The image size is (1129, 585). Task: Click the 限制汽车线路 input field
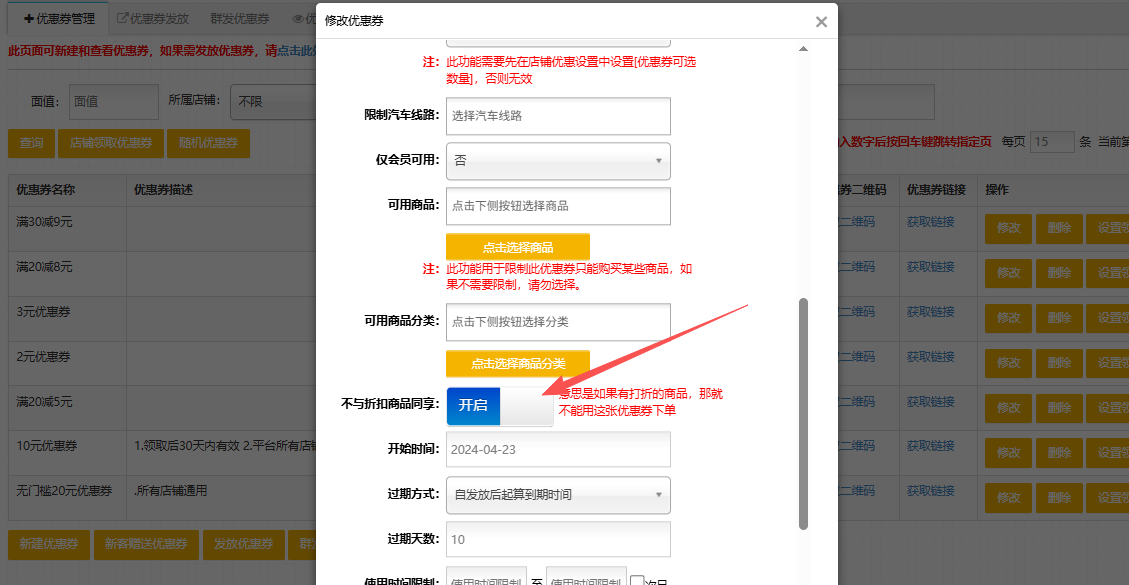(557, 116)
